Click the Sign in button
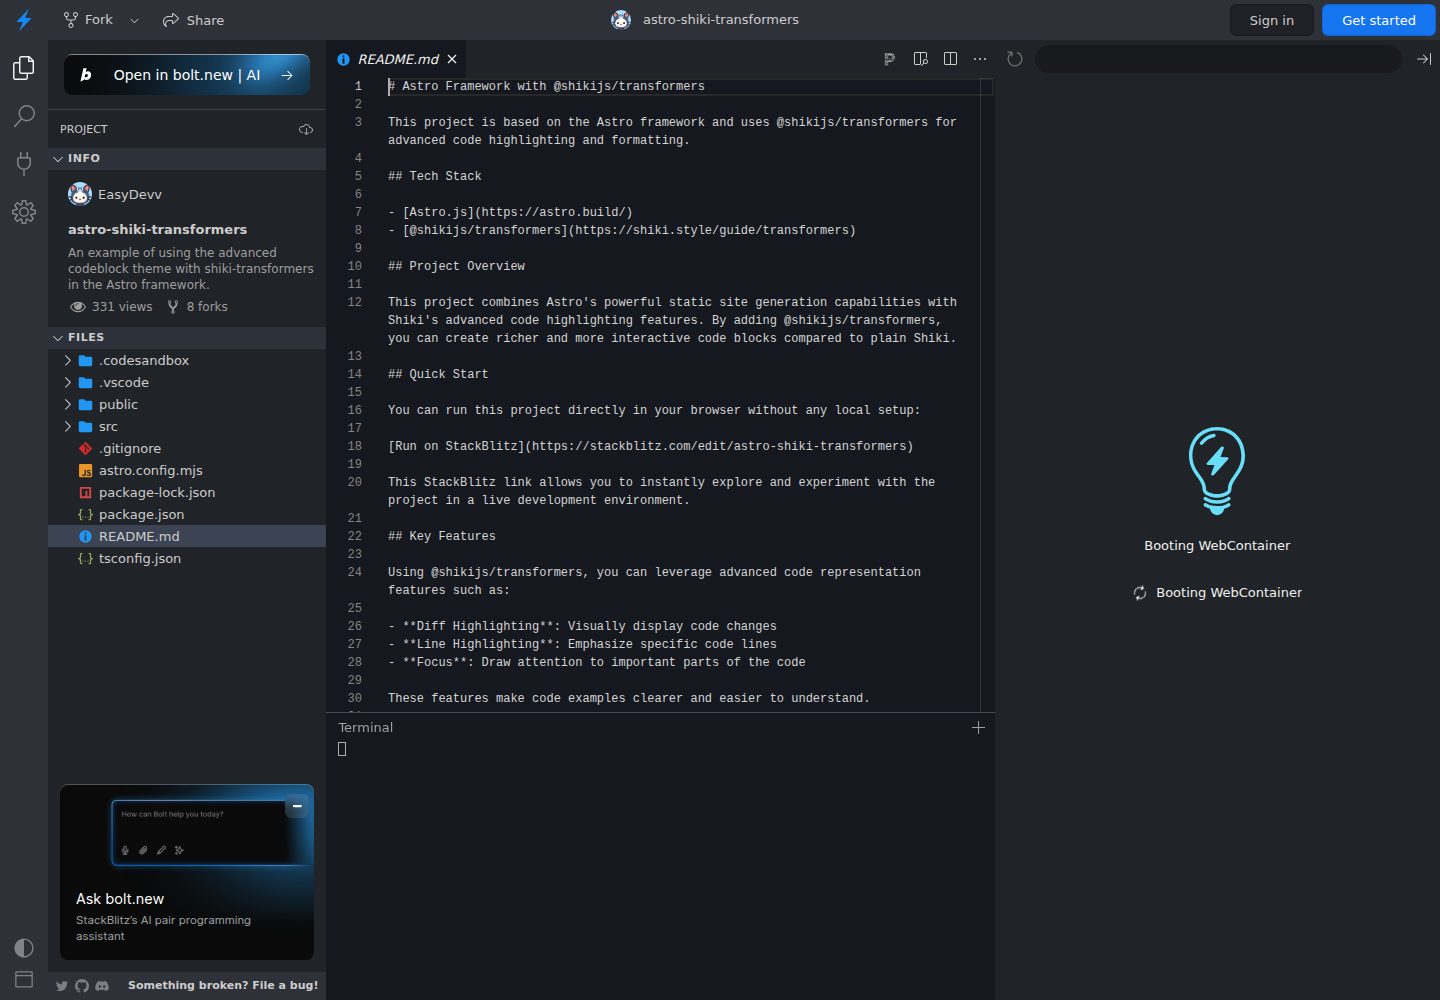This screenshot has width=1440, height=1000. (x=1271, y=20)
